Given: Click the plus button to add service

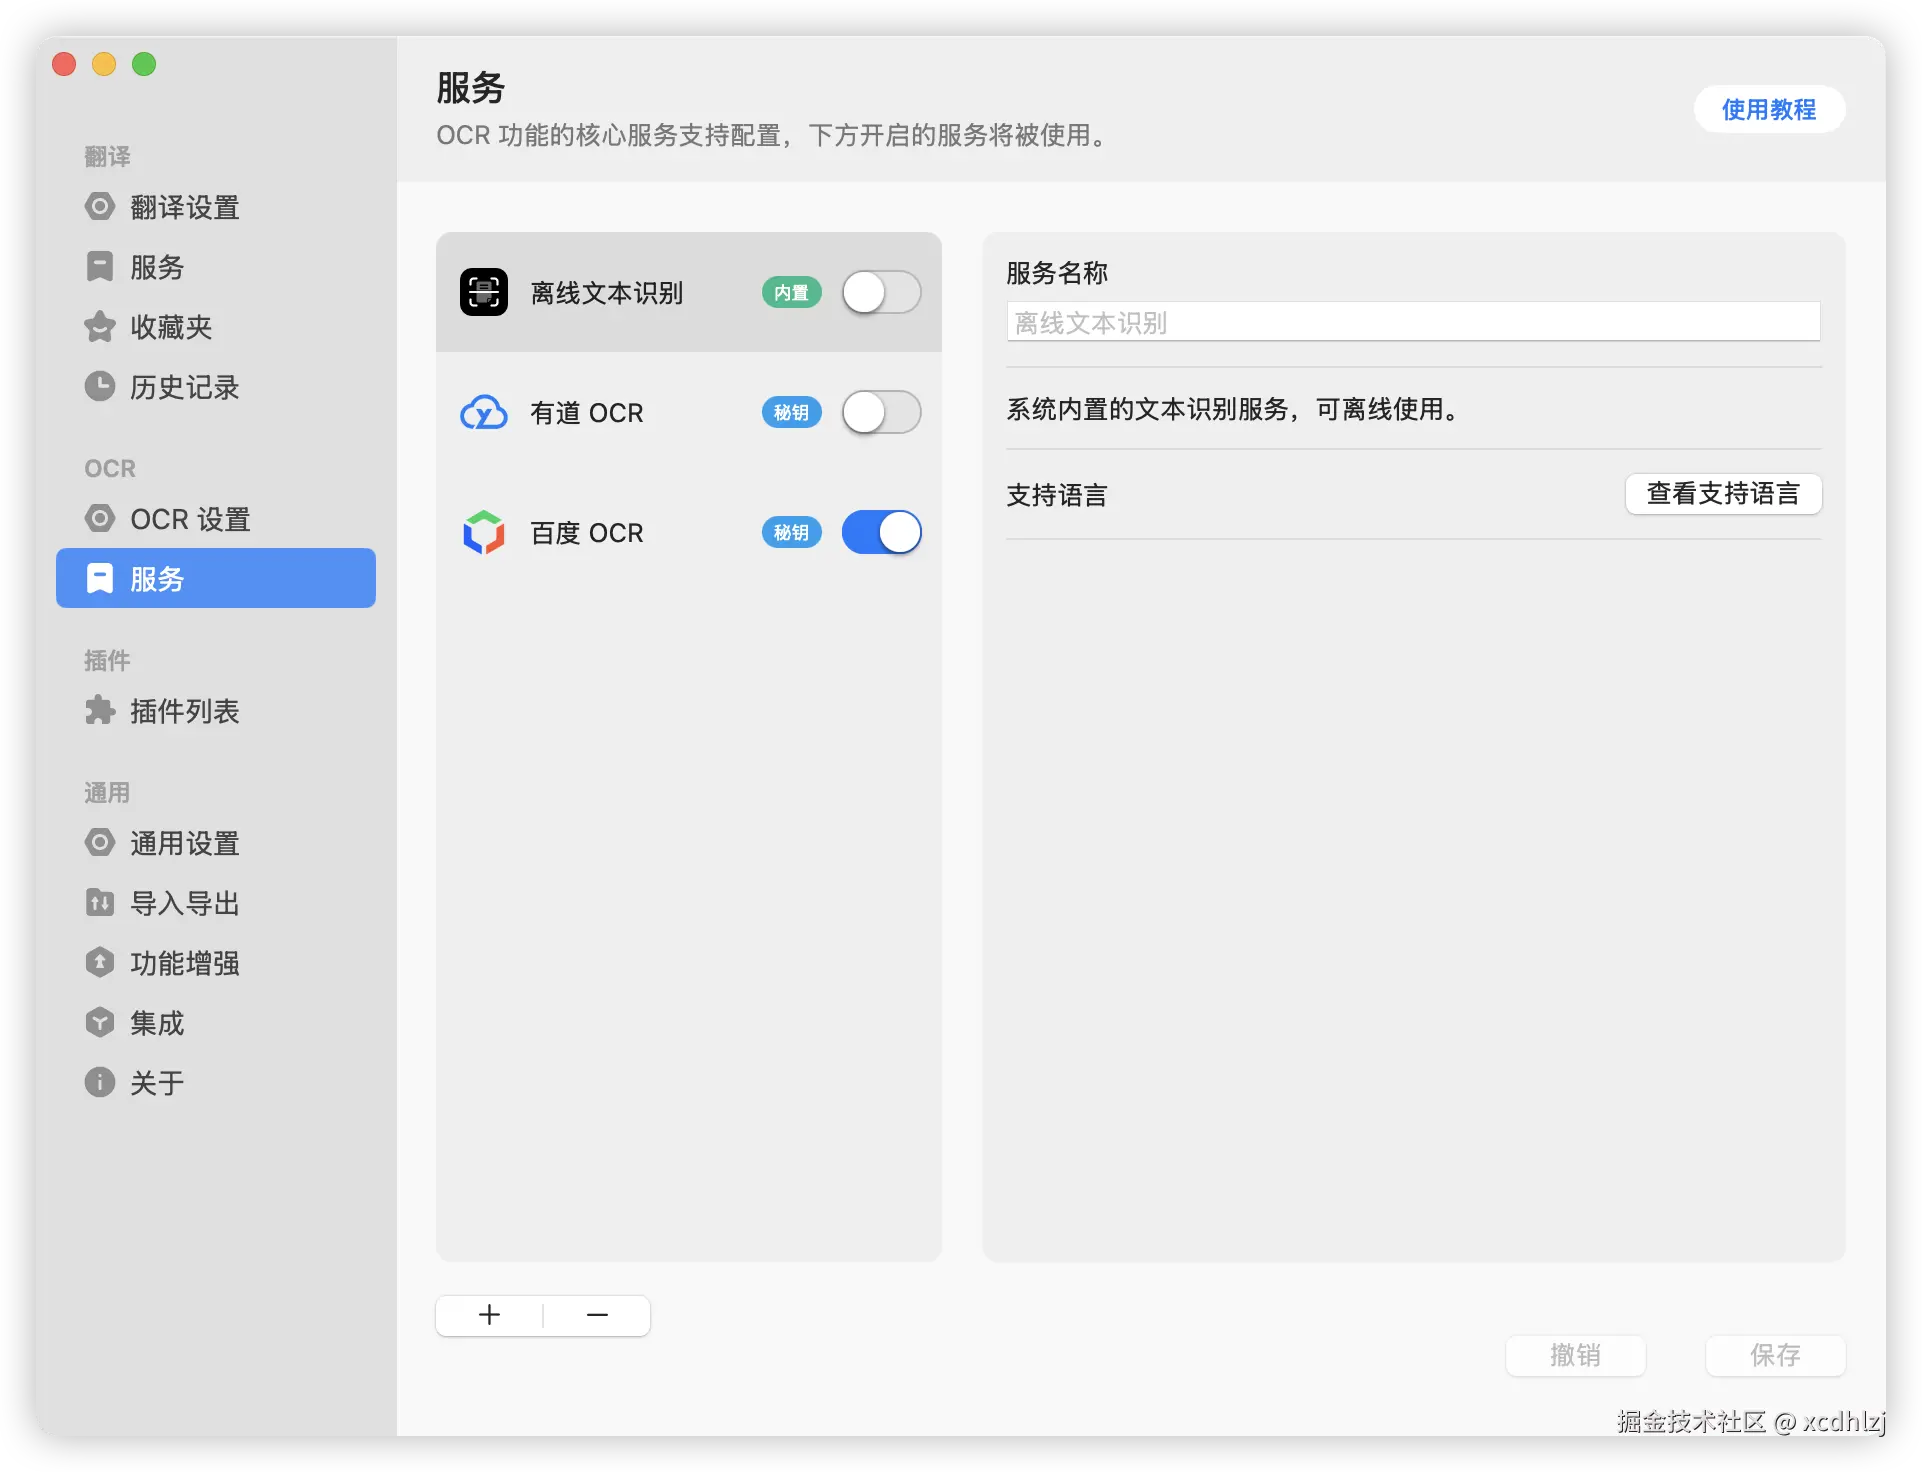Looking at the screenshot, I should pyautogui.click(x=489, y=1315).
